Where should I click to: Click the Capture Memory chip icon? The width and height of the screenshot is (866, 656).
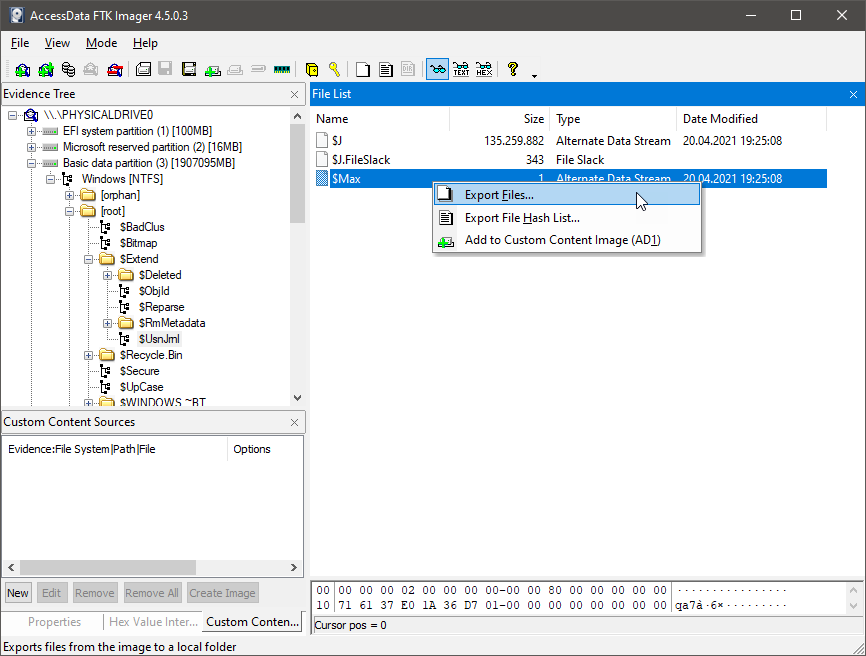282,70
